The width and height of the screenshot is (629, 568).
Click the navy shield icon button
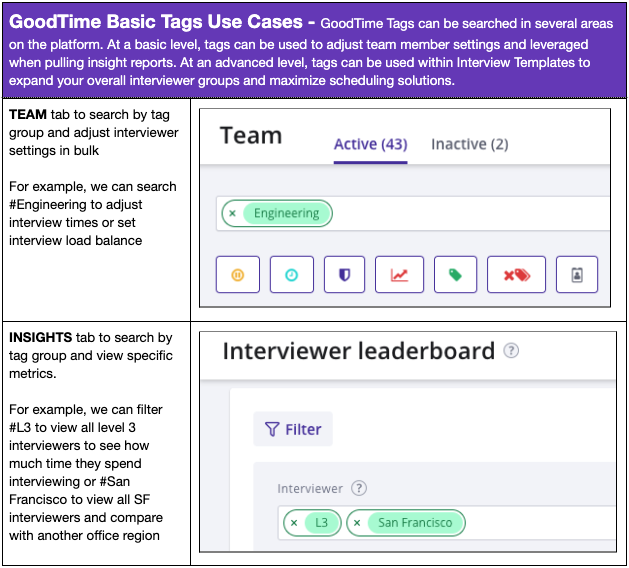click(x=345, y=275)
